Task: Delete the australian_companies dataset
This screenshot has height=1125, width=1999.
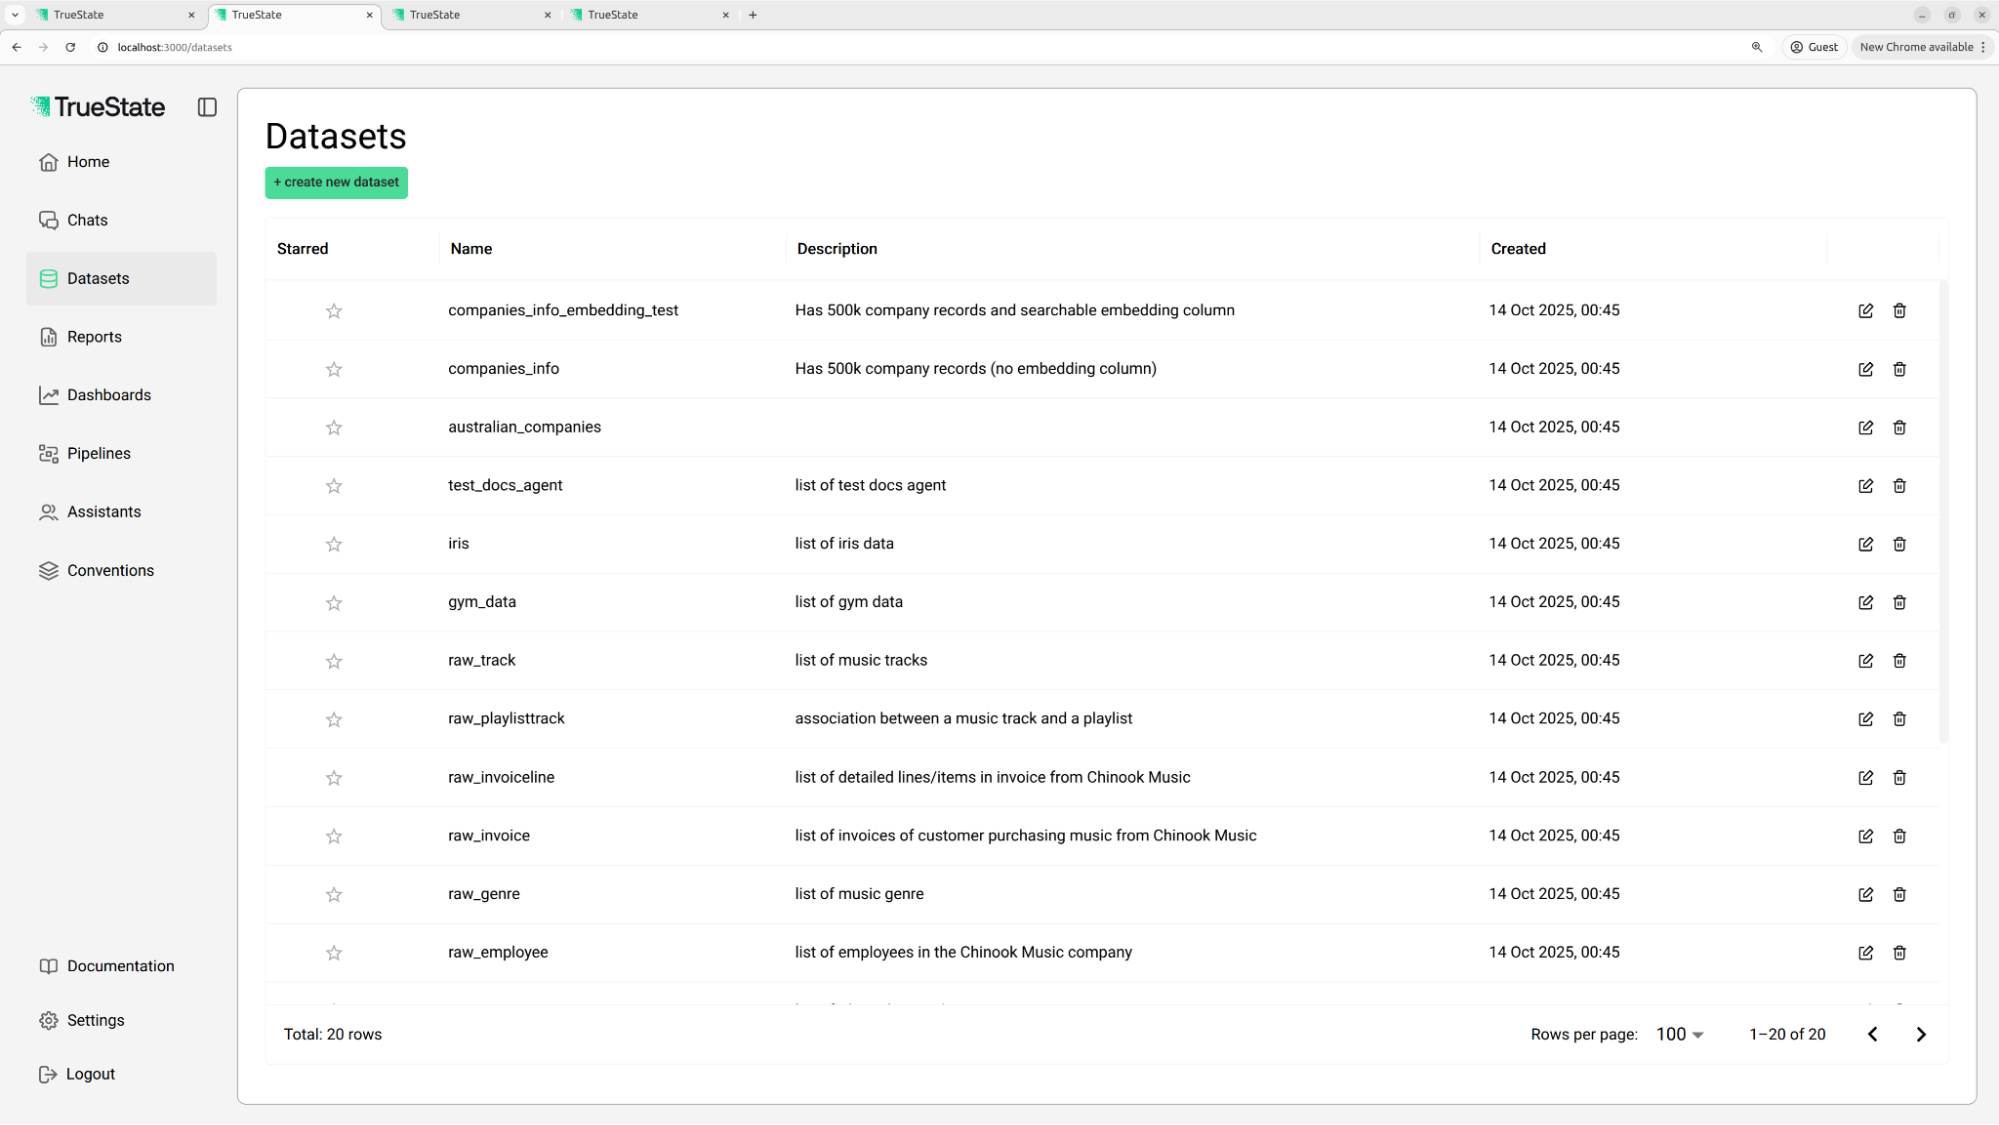Action: [x=1899, y=427]
